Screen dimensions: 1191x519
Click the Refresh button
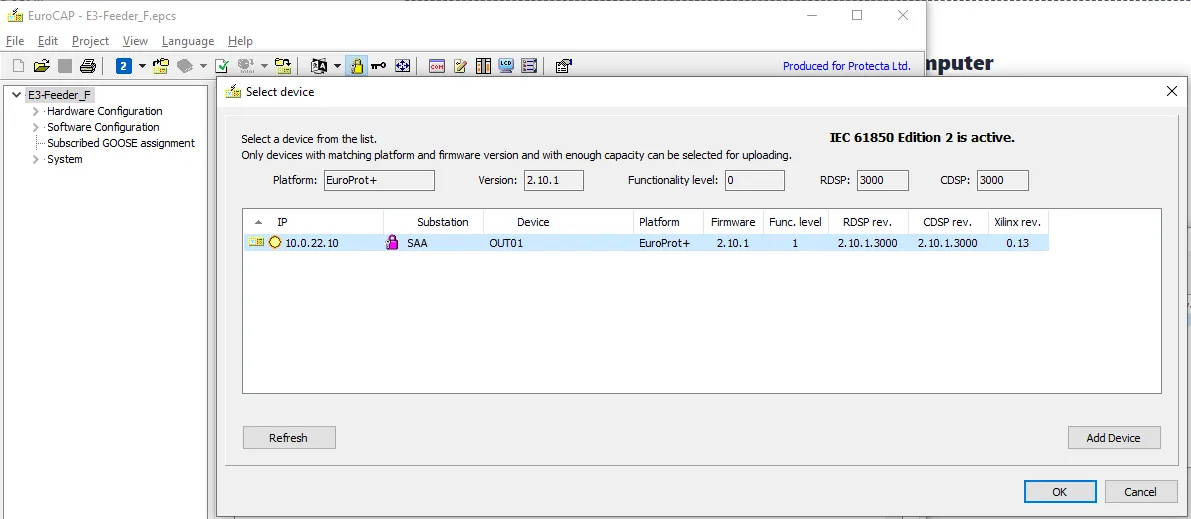pyautogui.click(x=289, y=438)
